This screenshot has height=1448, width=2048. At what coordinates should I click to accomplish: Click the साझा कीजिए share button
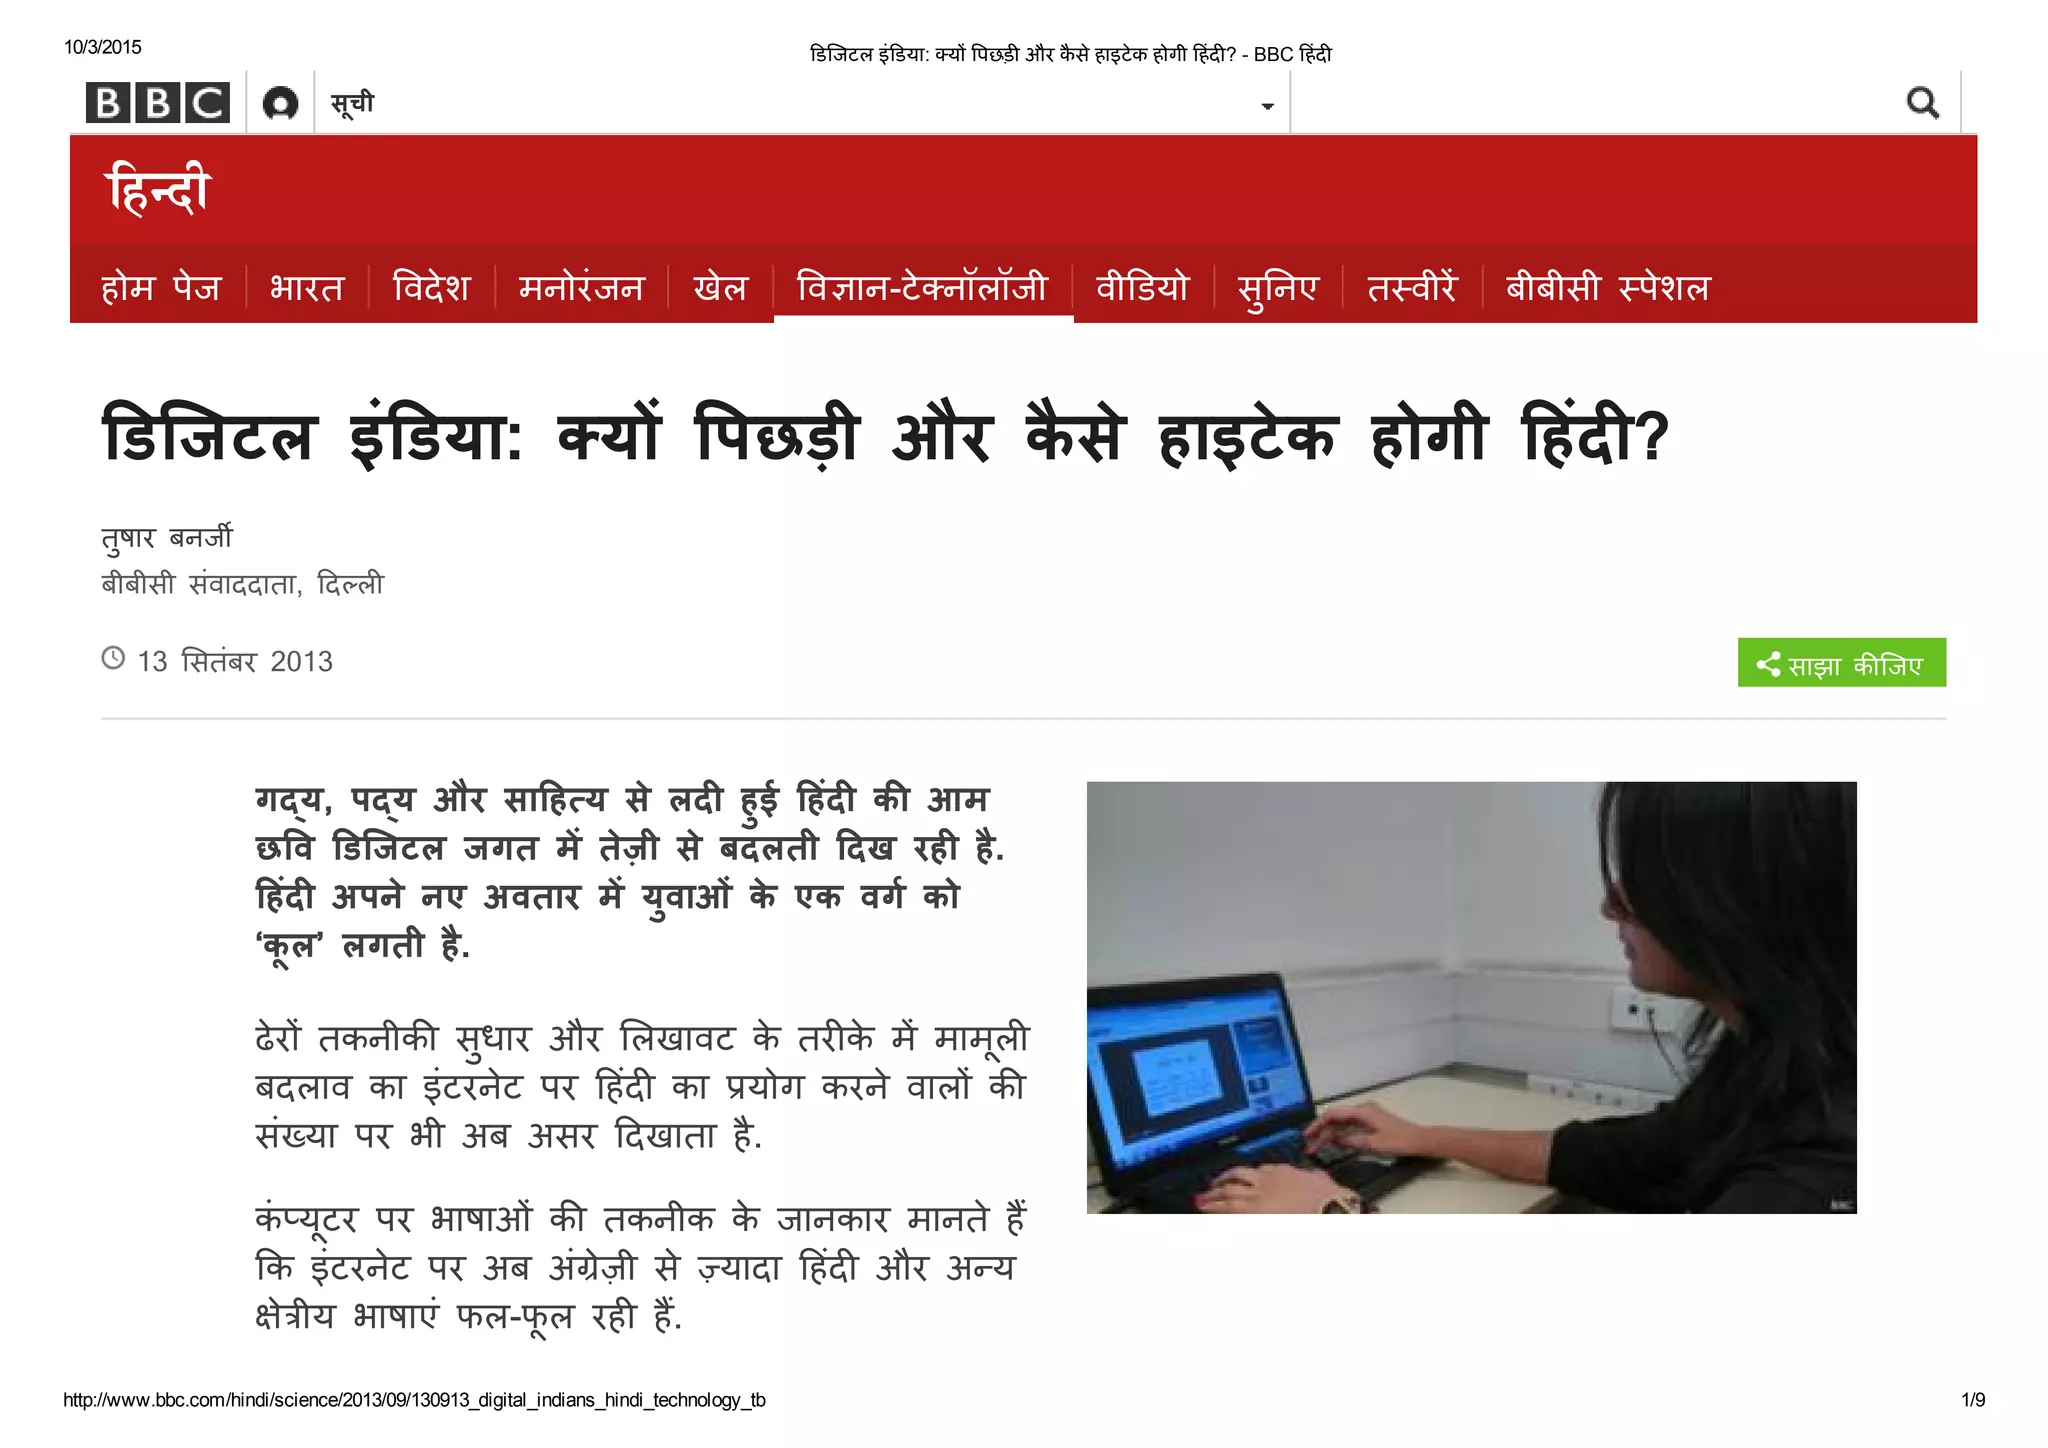[1841, 664]
